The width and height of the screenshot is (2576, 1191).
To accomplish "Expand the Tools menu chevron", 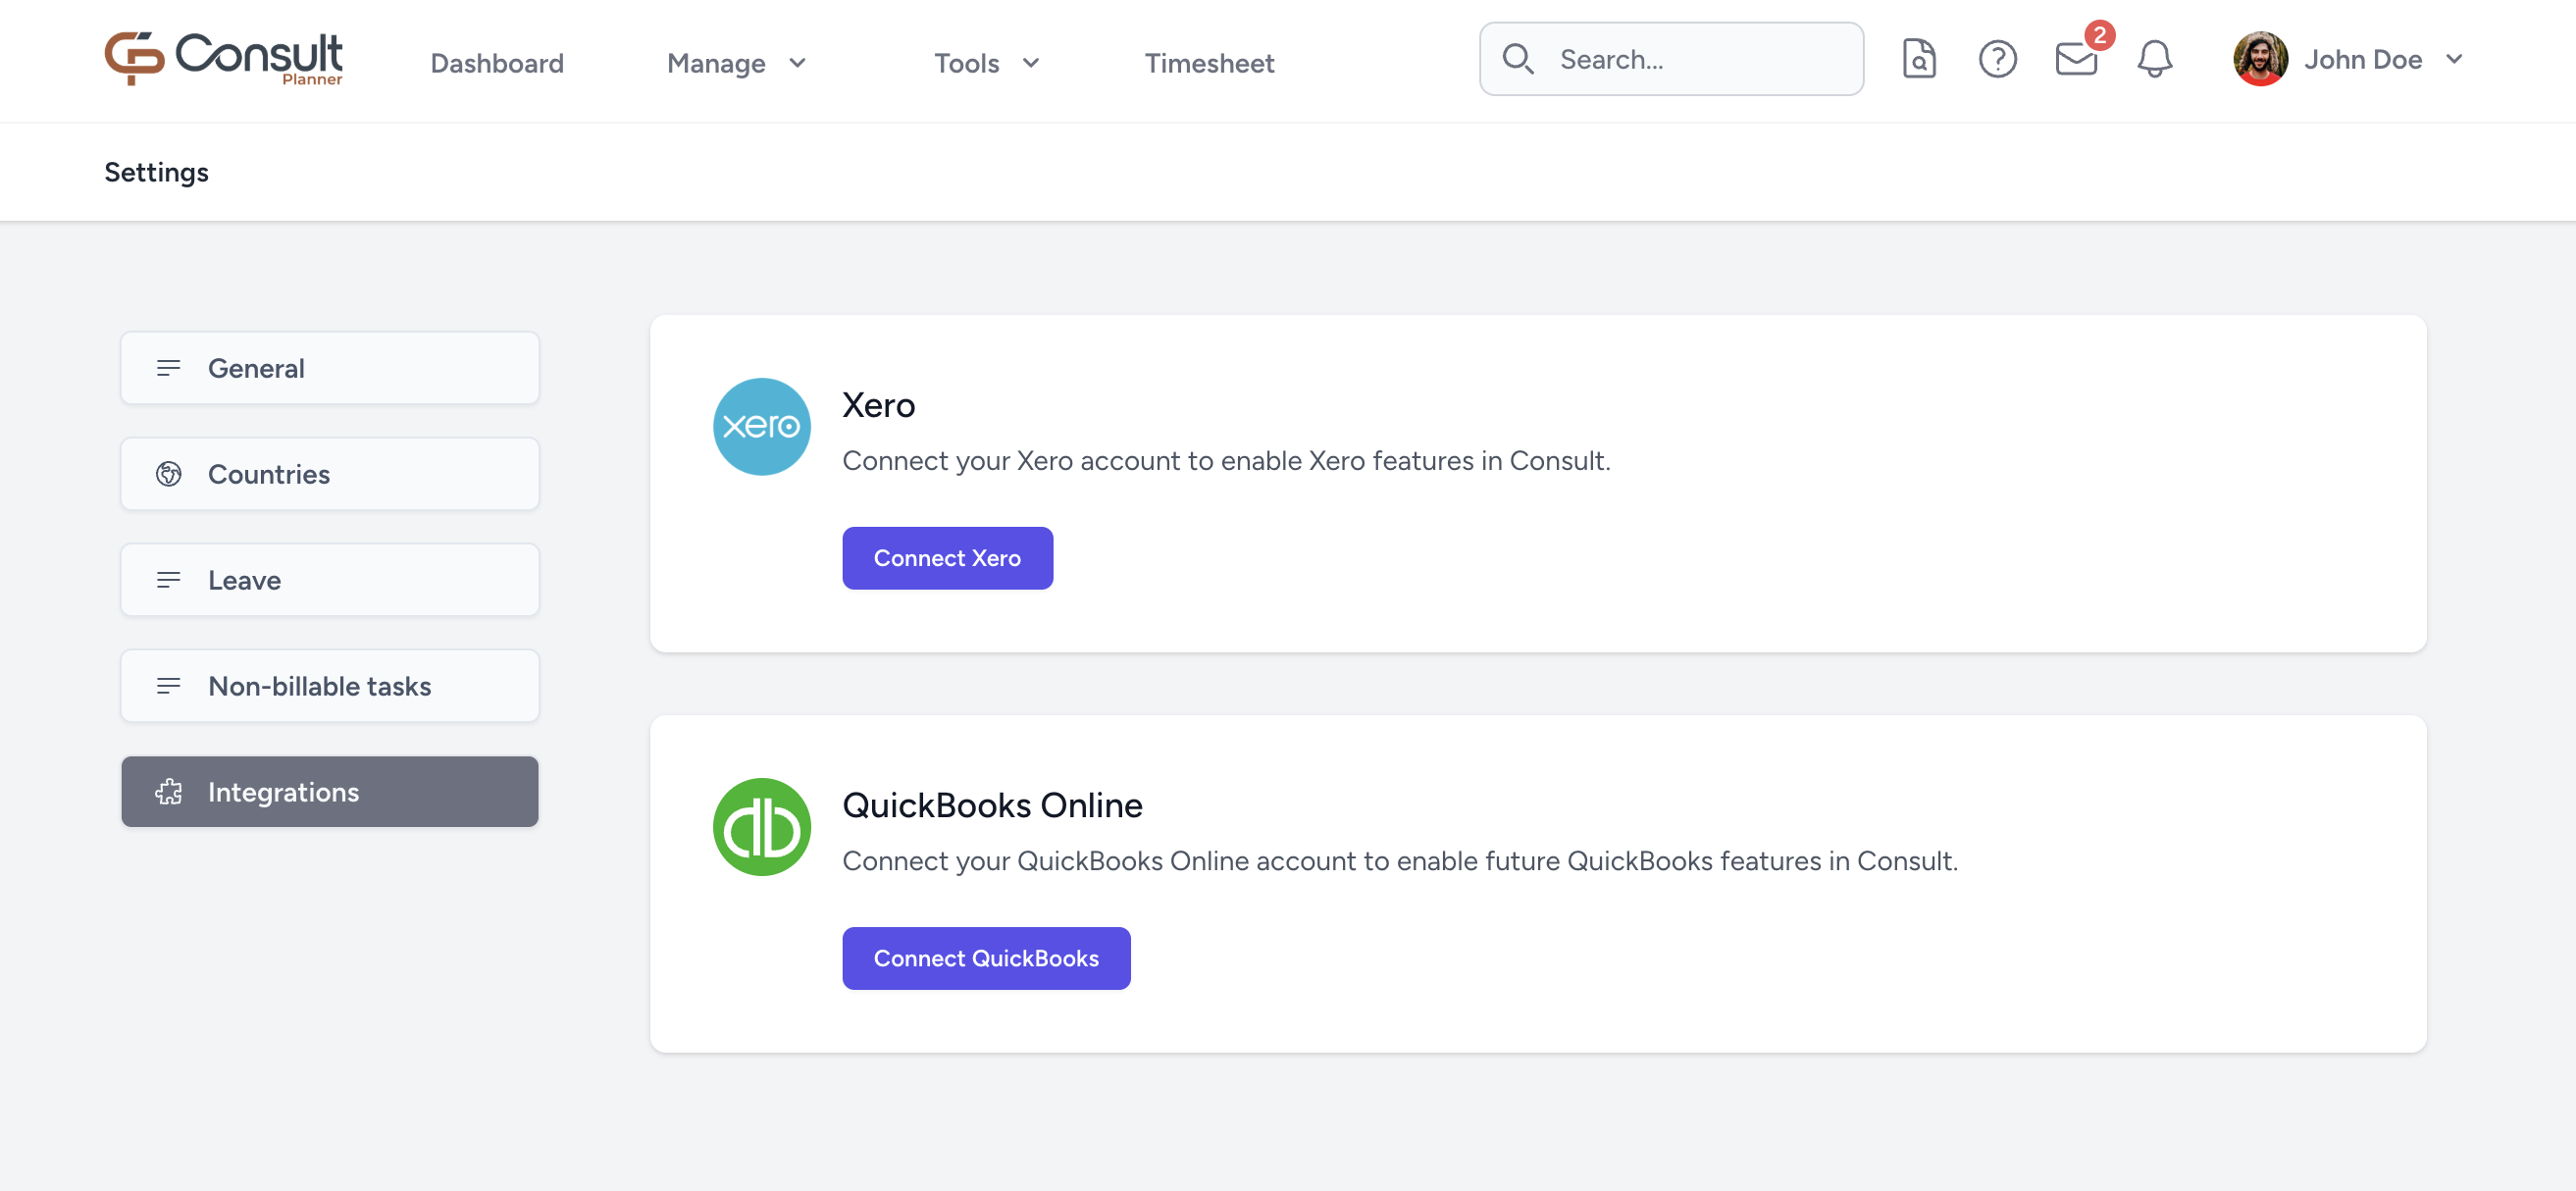I will coord(1031,63).
